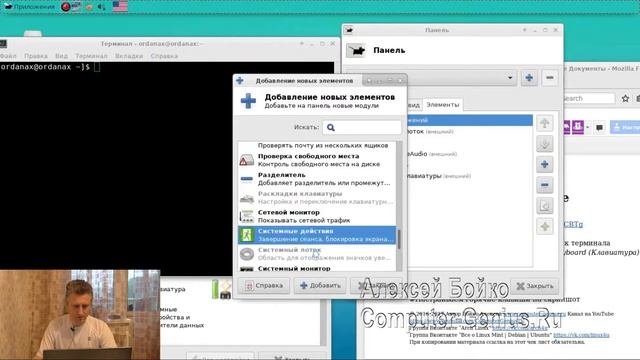The width and height of the screenshot is (640, 360).
Task: Click the Firefox Search field
Action: click(588, 98)
